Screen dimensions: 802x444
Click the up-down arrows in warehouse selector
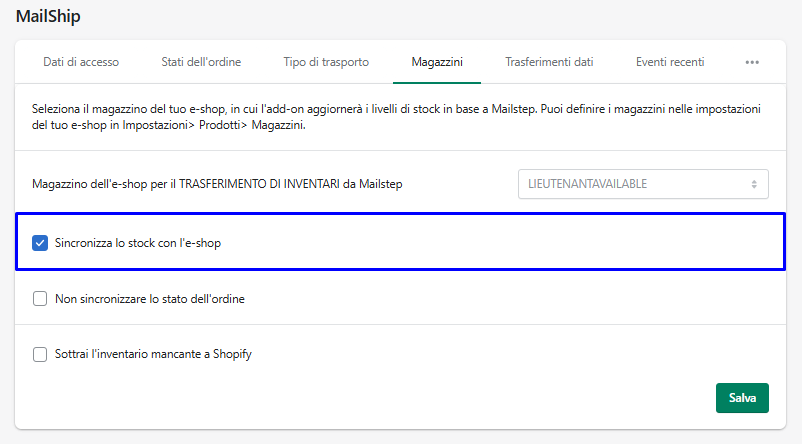pyautogui.click(x=754, y=184)
